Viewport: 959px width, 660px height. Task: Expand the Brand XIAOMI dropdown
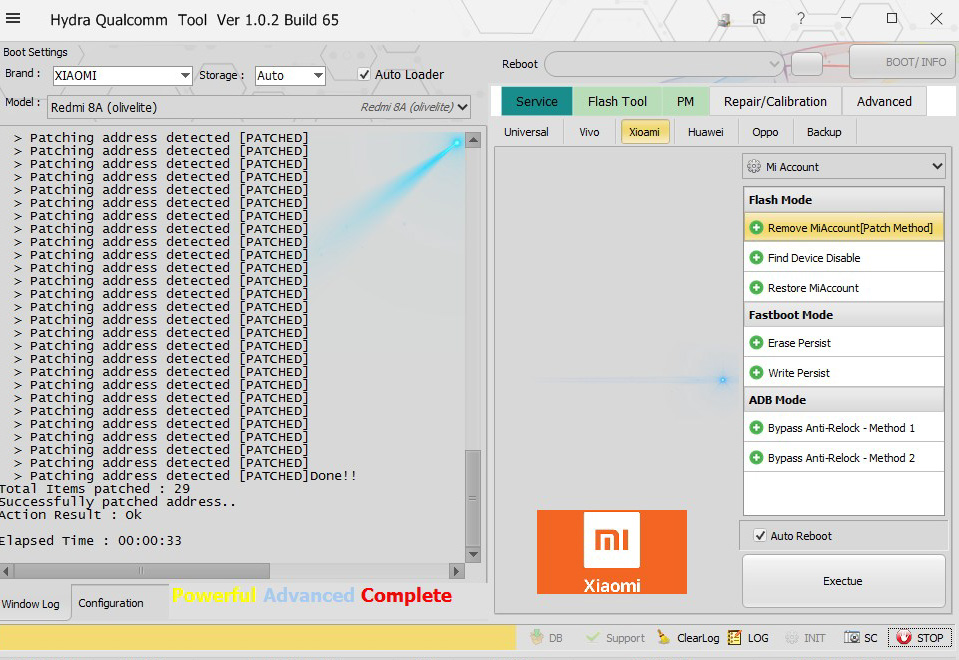coord(185,76)
